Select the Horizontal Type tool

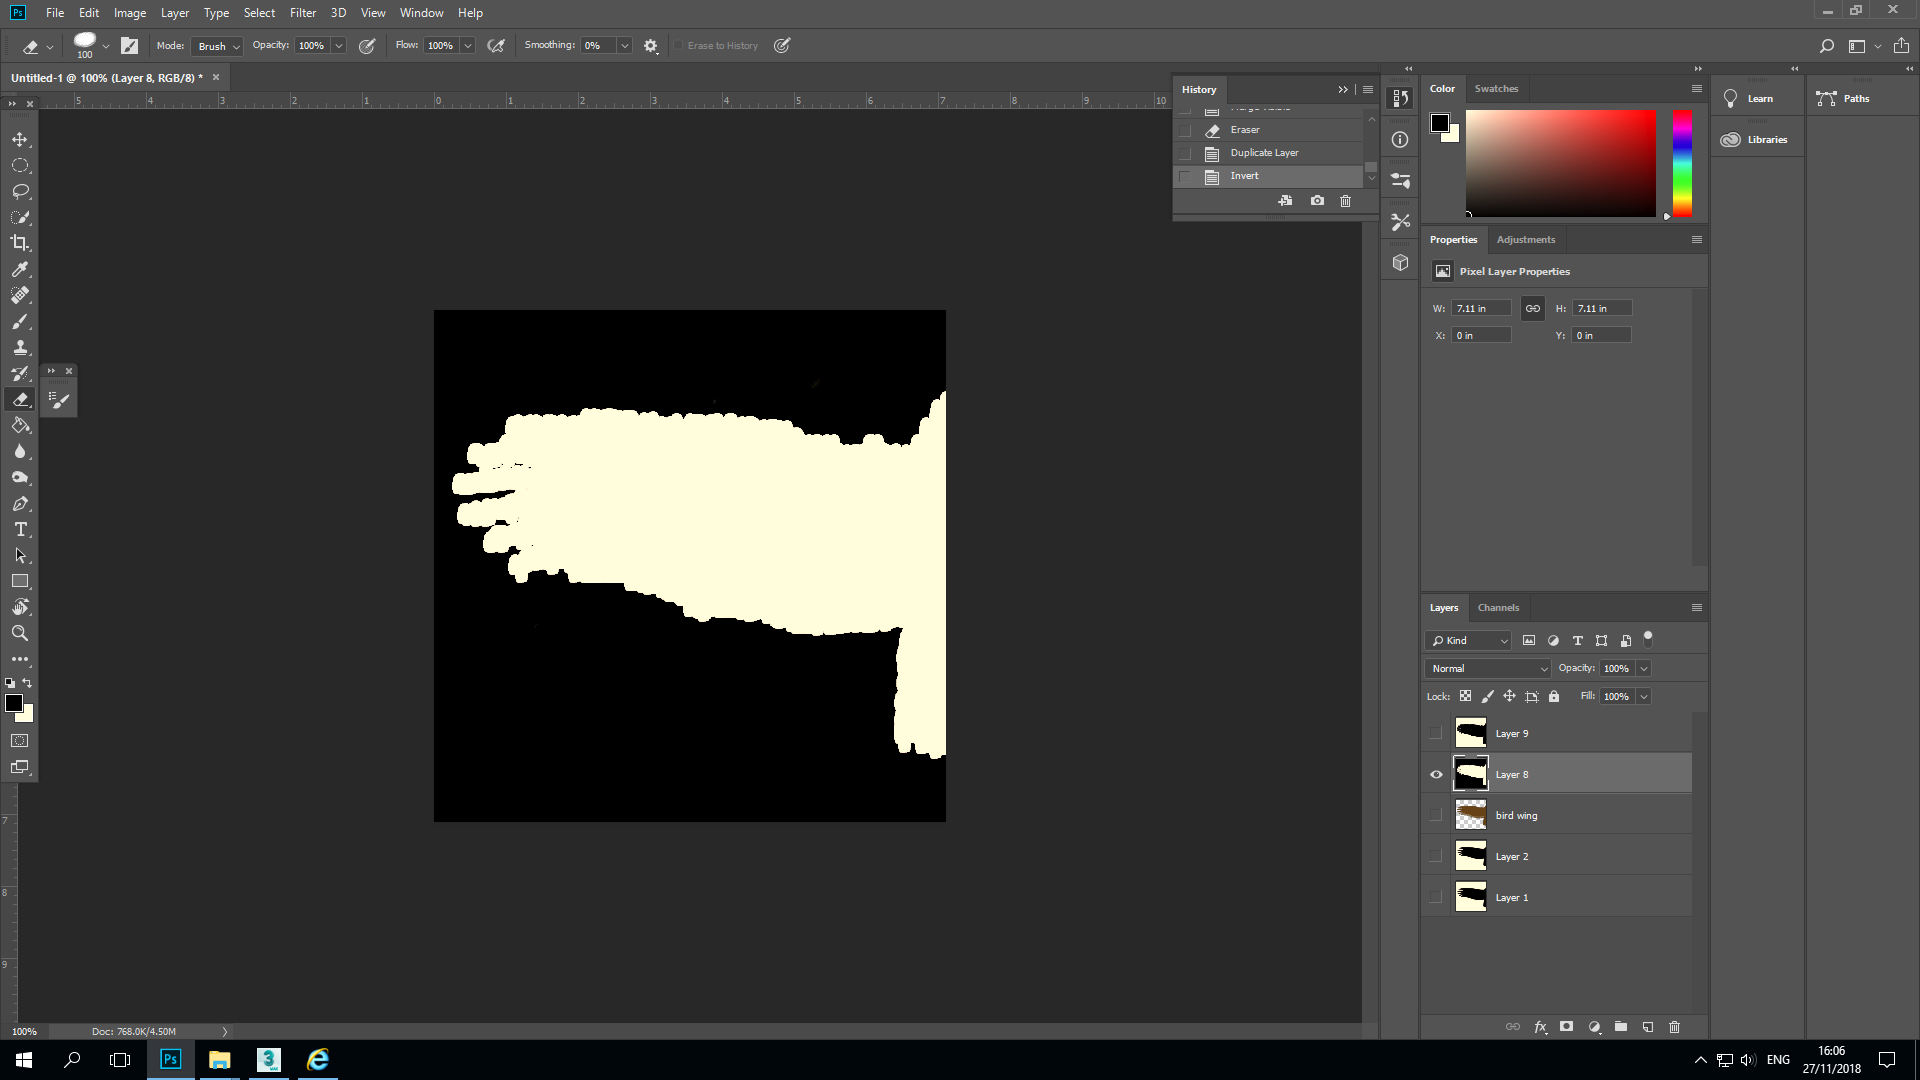point(20,529)
